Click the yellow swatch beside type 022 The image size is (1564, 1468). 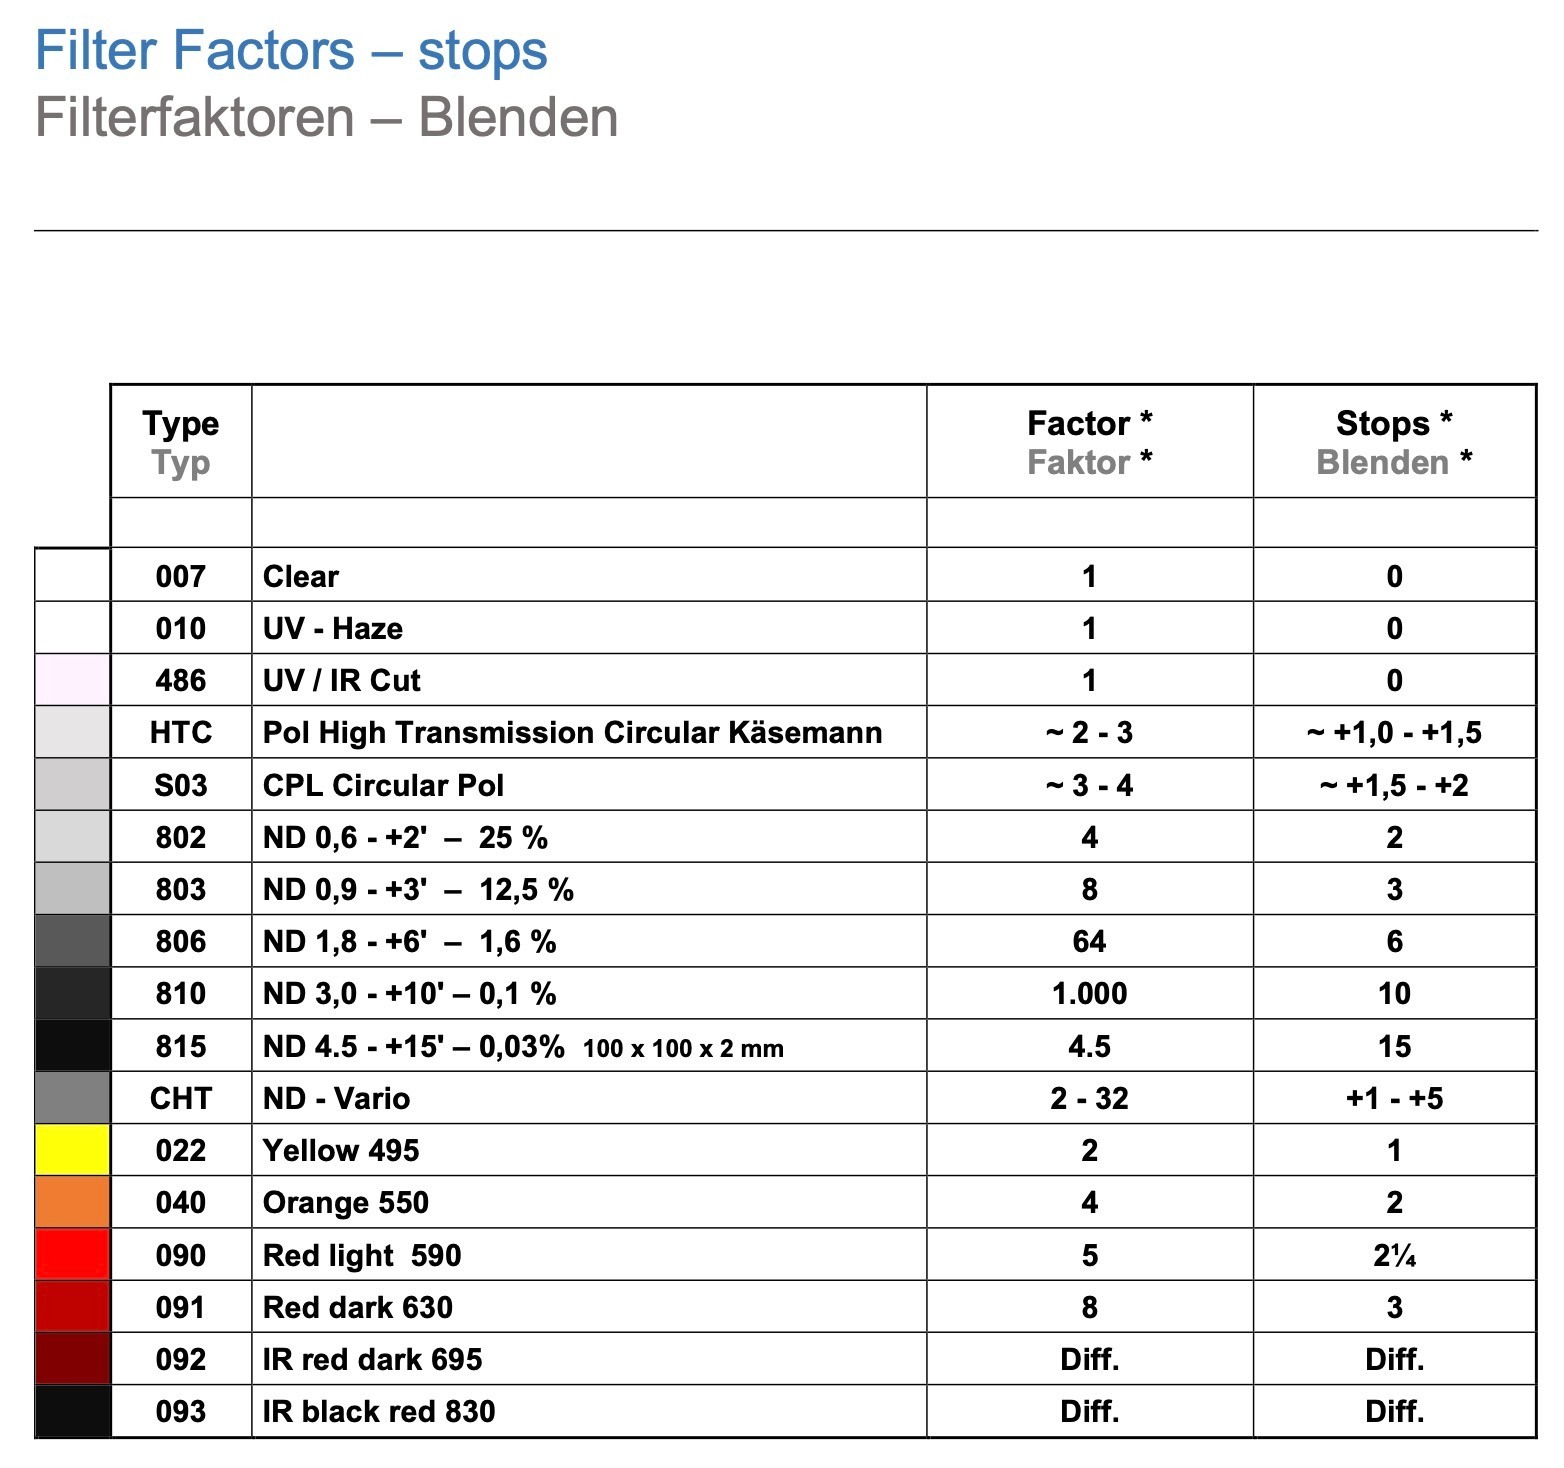(x=72, y=1150)
